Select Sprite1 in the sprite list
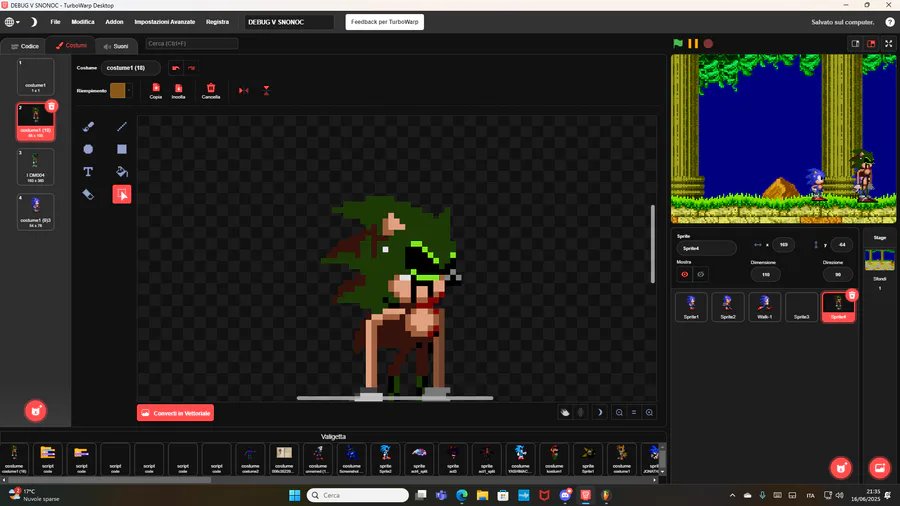900x506 pixels. pos(691,307)
